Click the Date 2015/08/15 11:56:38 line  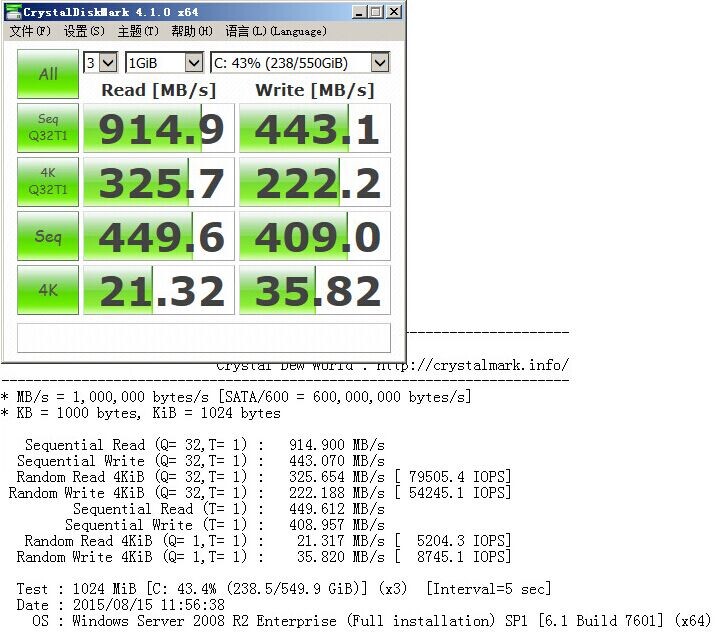(x=120, y=605)
